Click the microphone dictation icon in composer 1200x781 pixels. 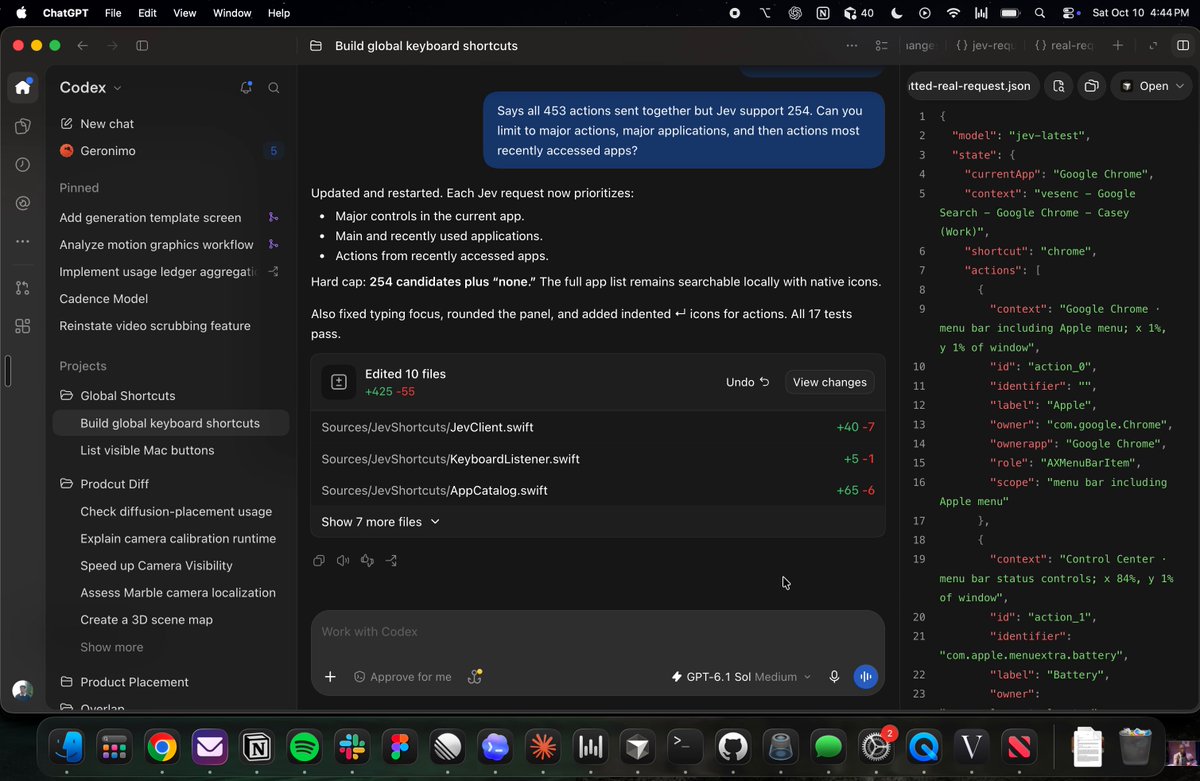tap(834, 677)
